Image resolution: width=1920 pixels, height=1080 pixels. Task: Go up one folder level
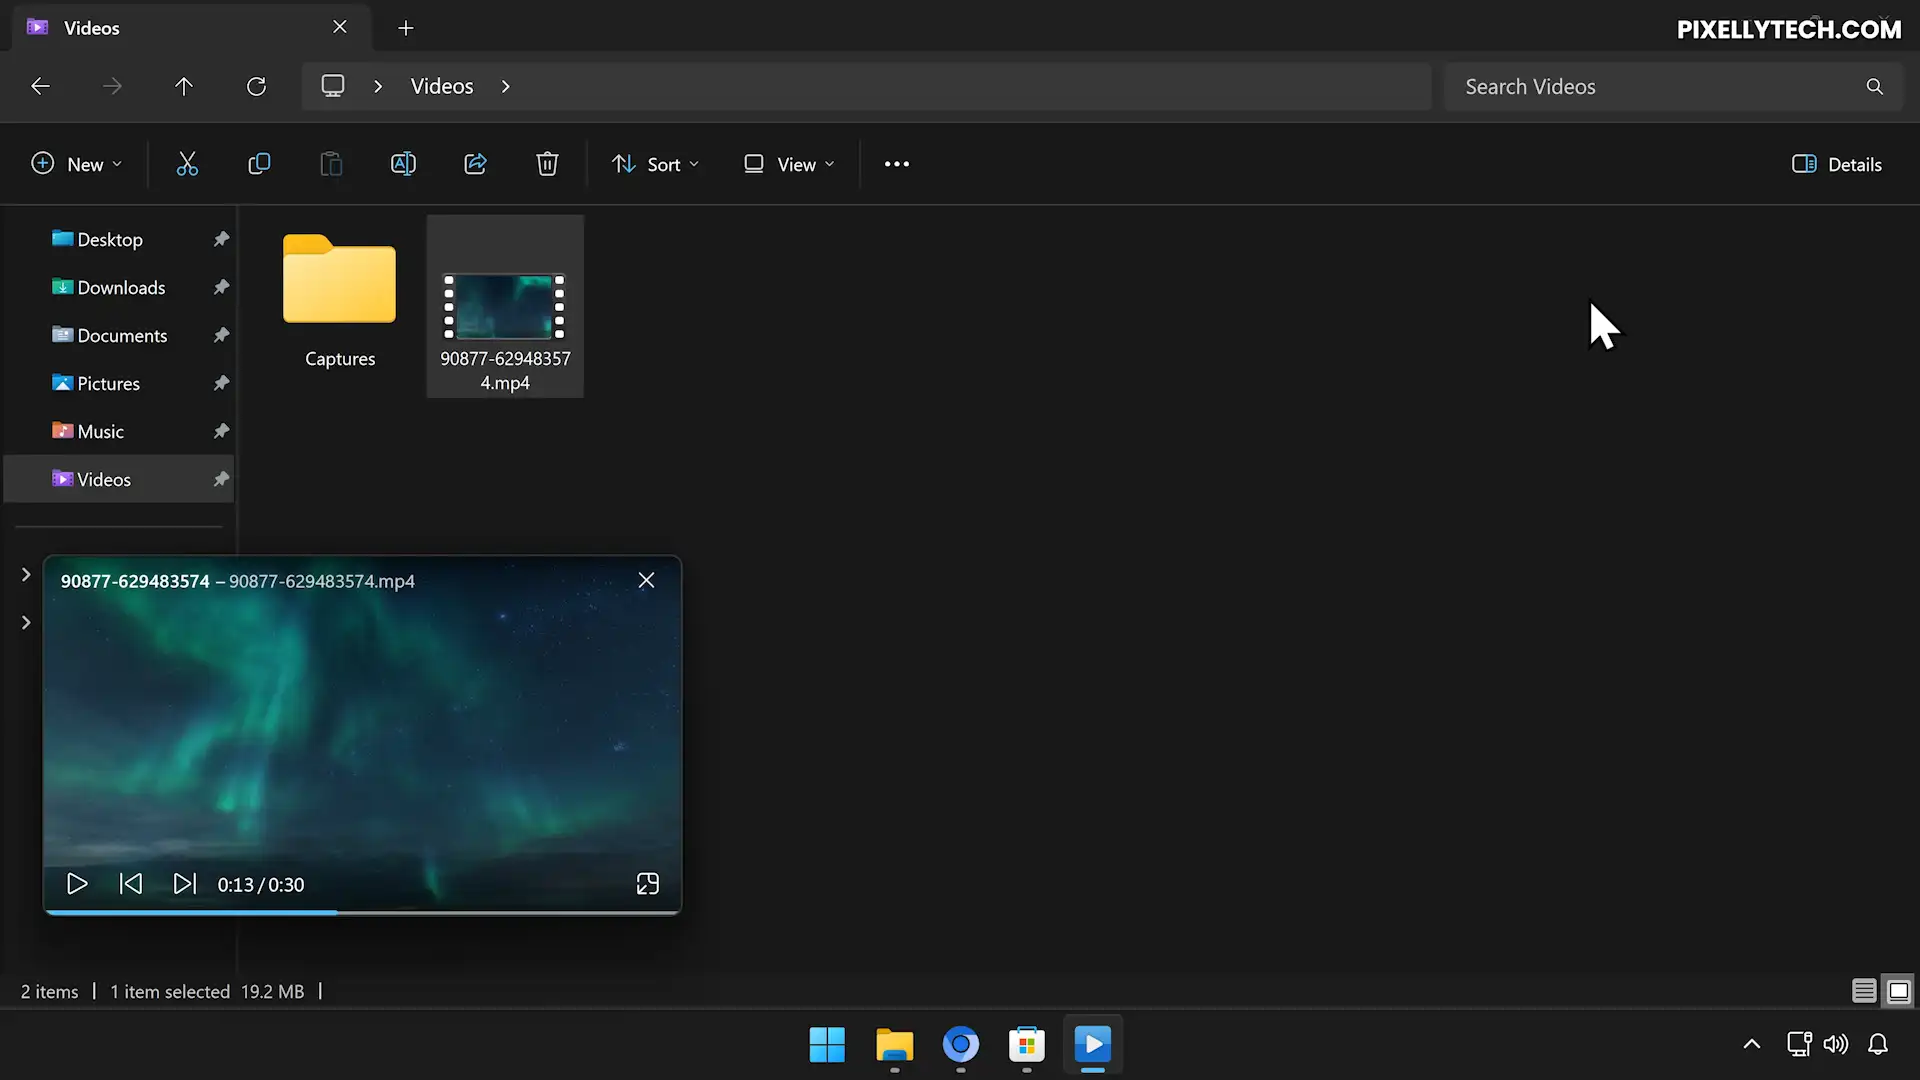point(184,86)
